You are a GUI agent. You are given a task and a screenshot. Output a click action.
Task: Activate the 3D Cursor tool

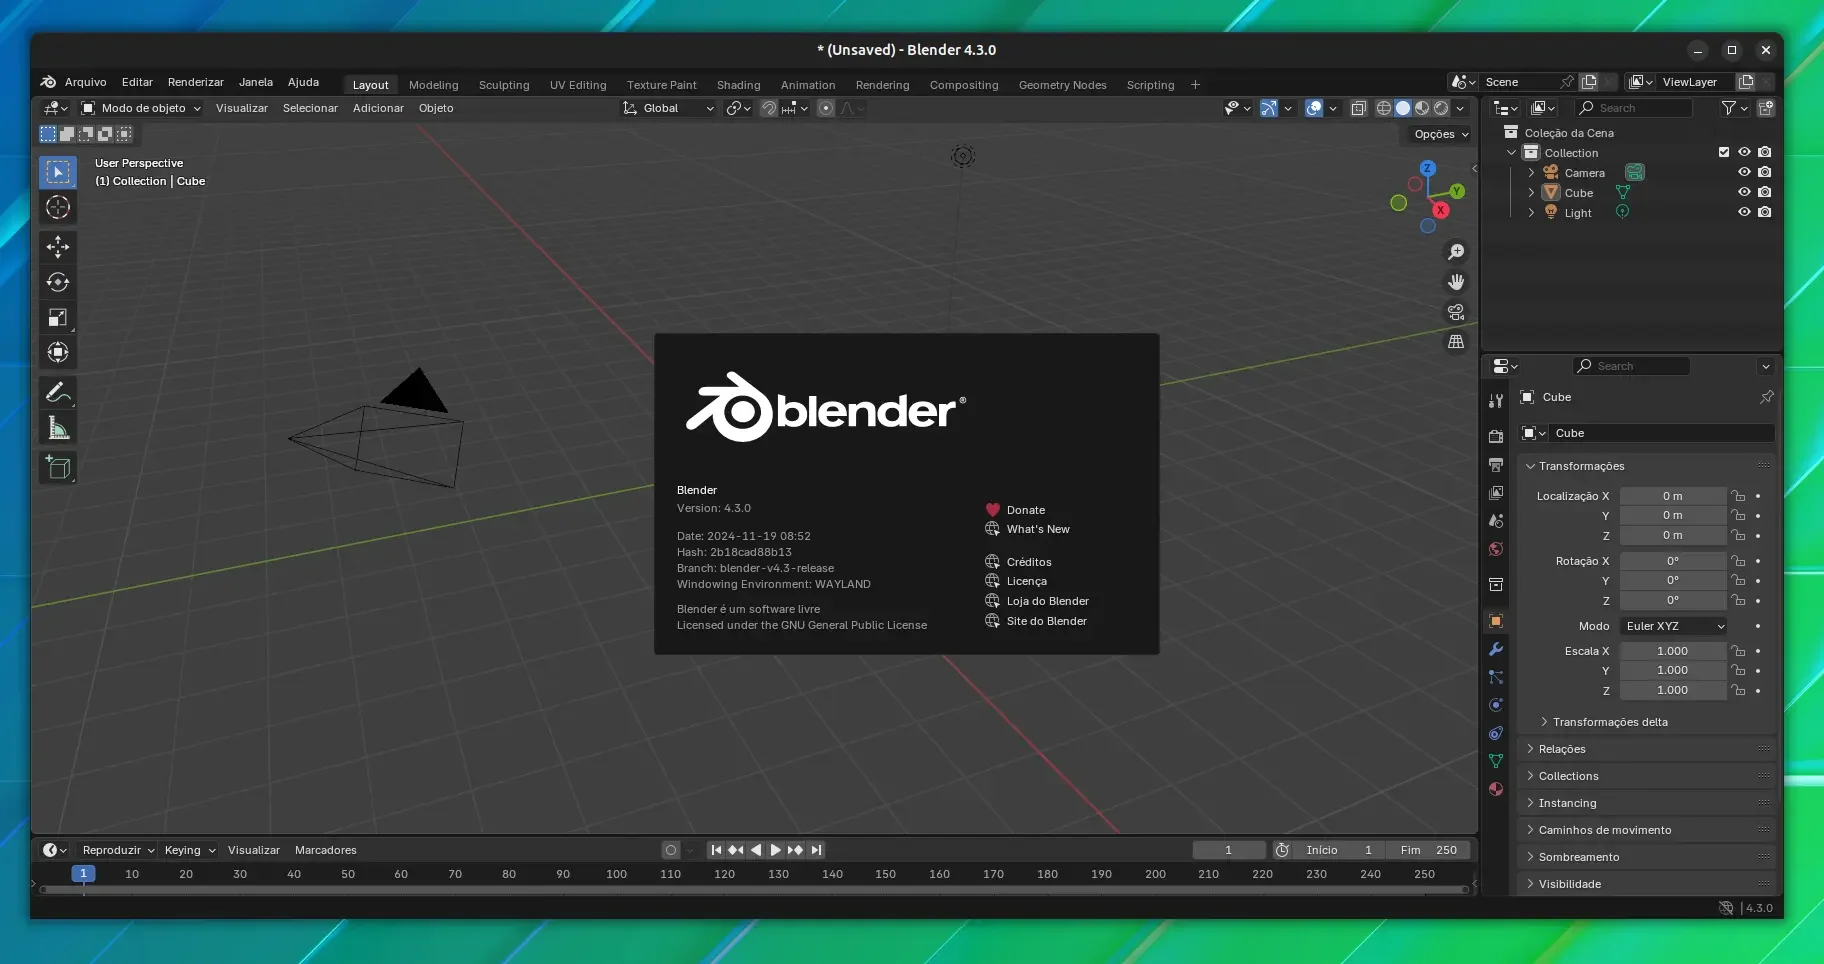58,207
